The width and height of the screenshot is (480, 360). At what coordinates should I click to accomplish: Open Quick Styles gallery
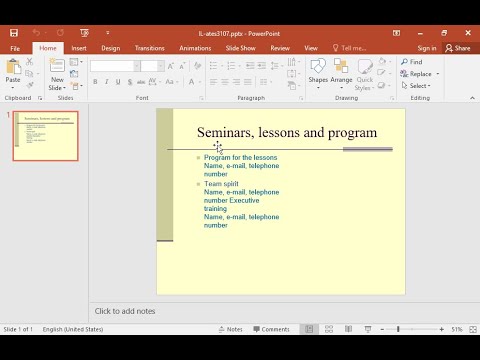click(x=365, y=75)
